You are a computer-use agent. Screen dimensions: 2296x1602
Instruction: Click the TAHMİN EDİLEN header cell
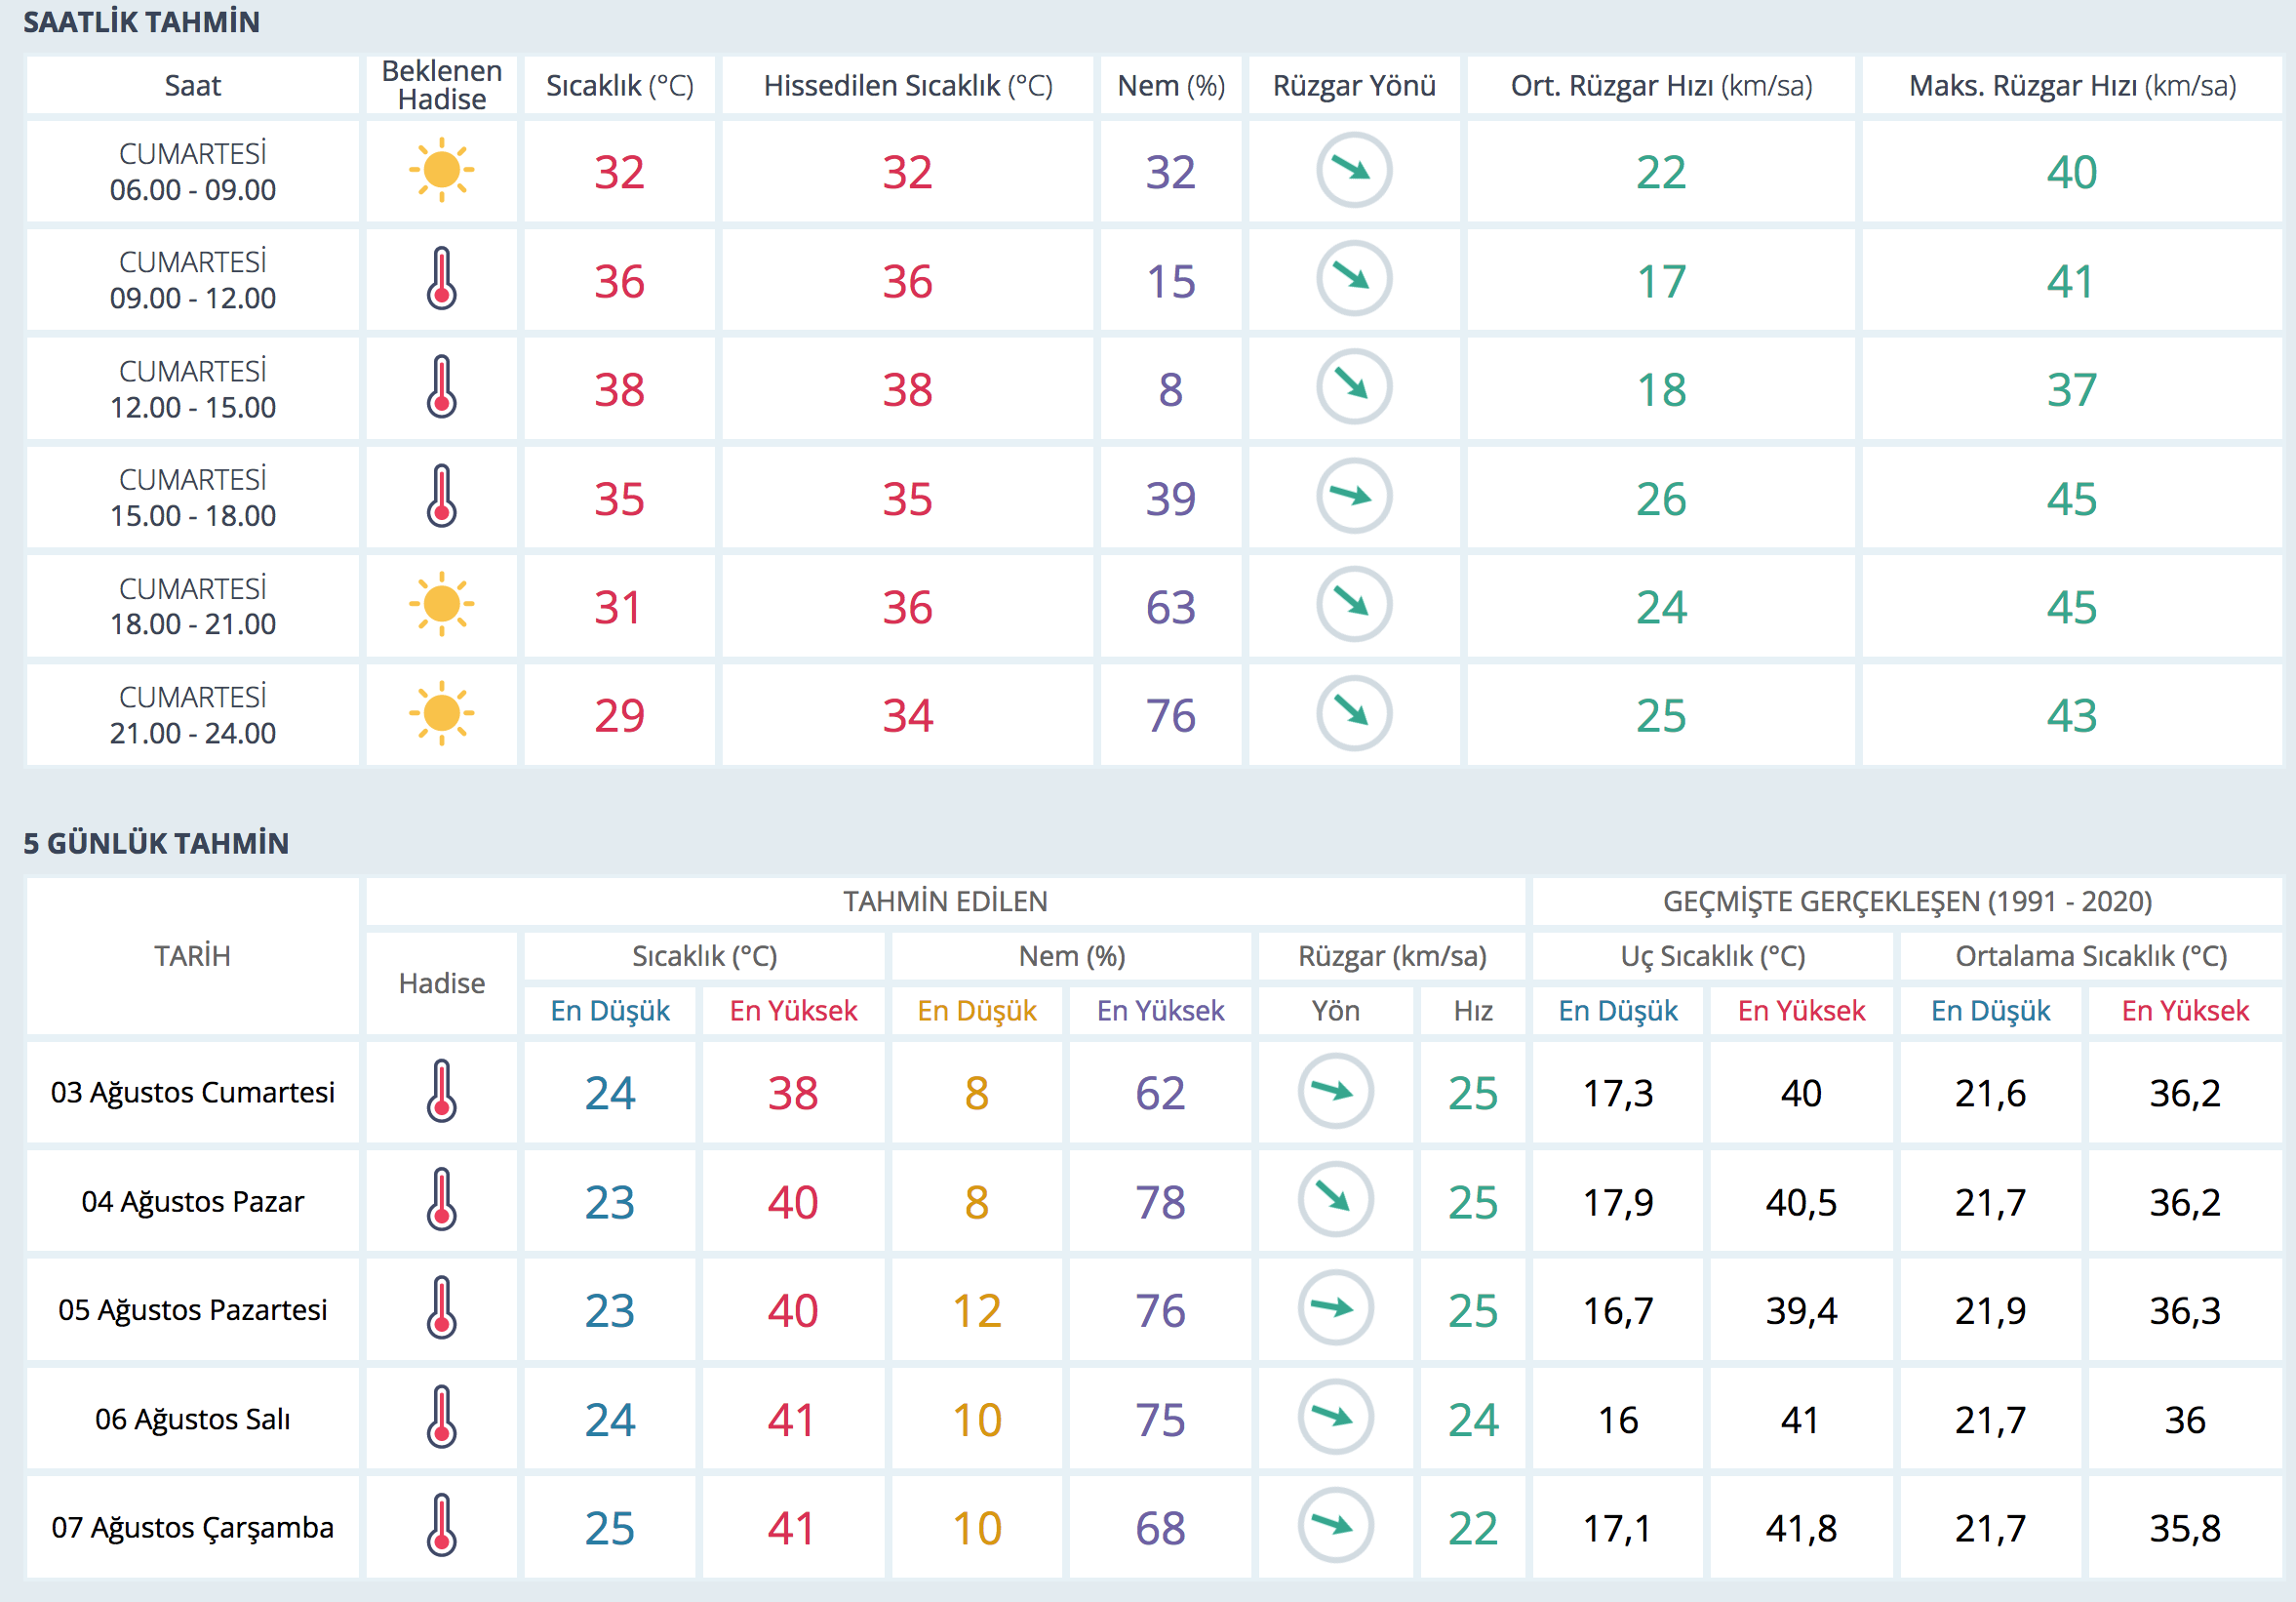coord(944,901)
